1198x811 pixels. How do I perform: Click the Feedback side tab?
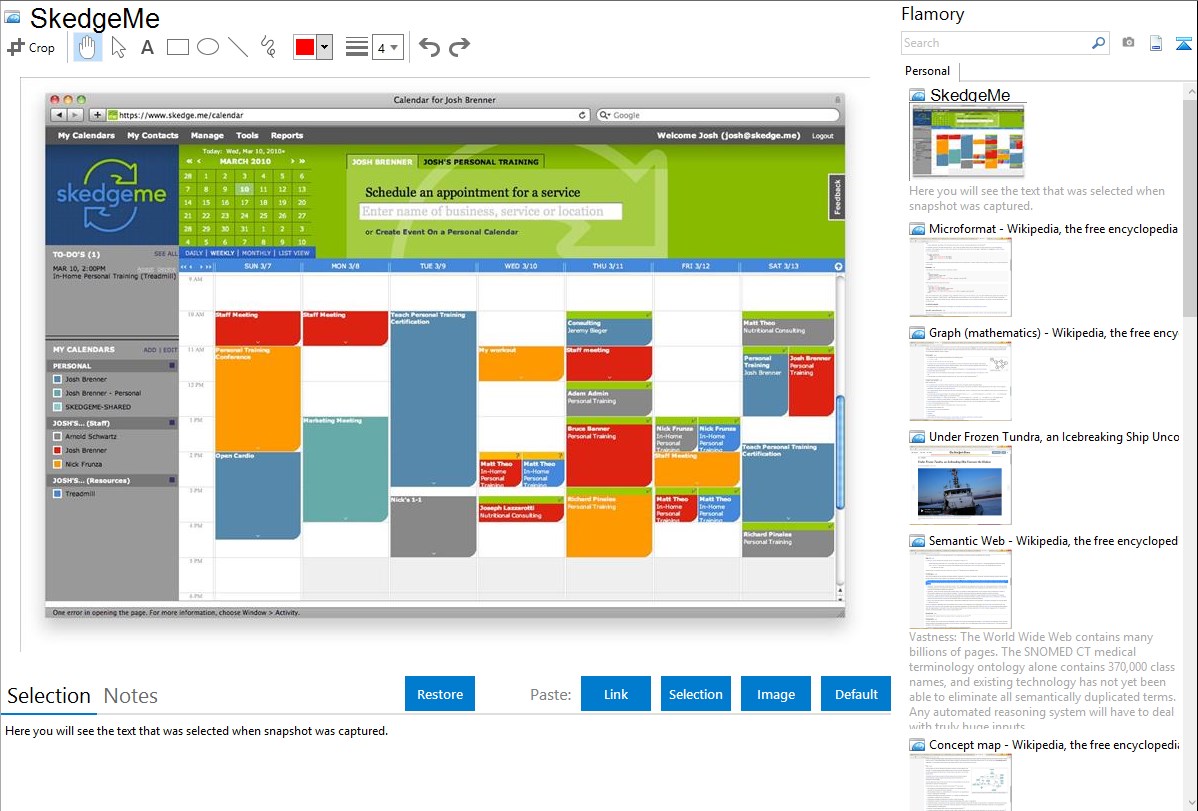(x=837, y=196)
